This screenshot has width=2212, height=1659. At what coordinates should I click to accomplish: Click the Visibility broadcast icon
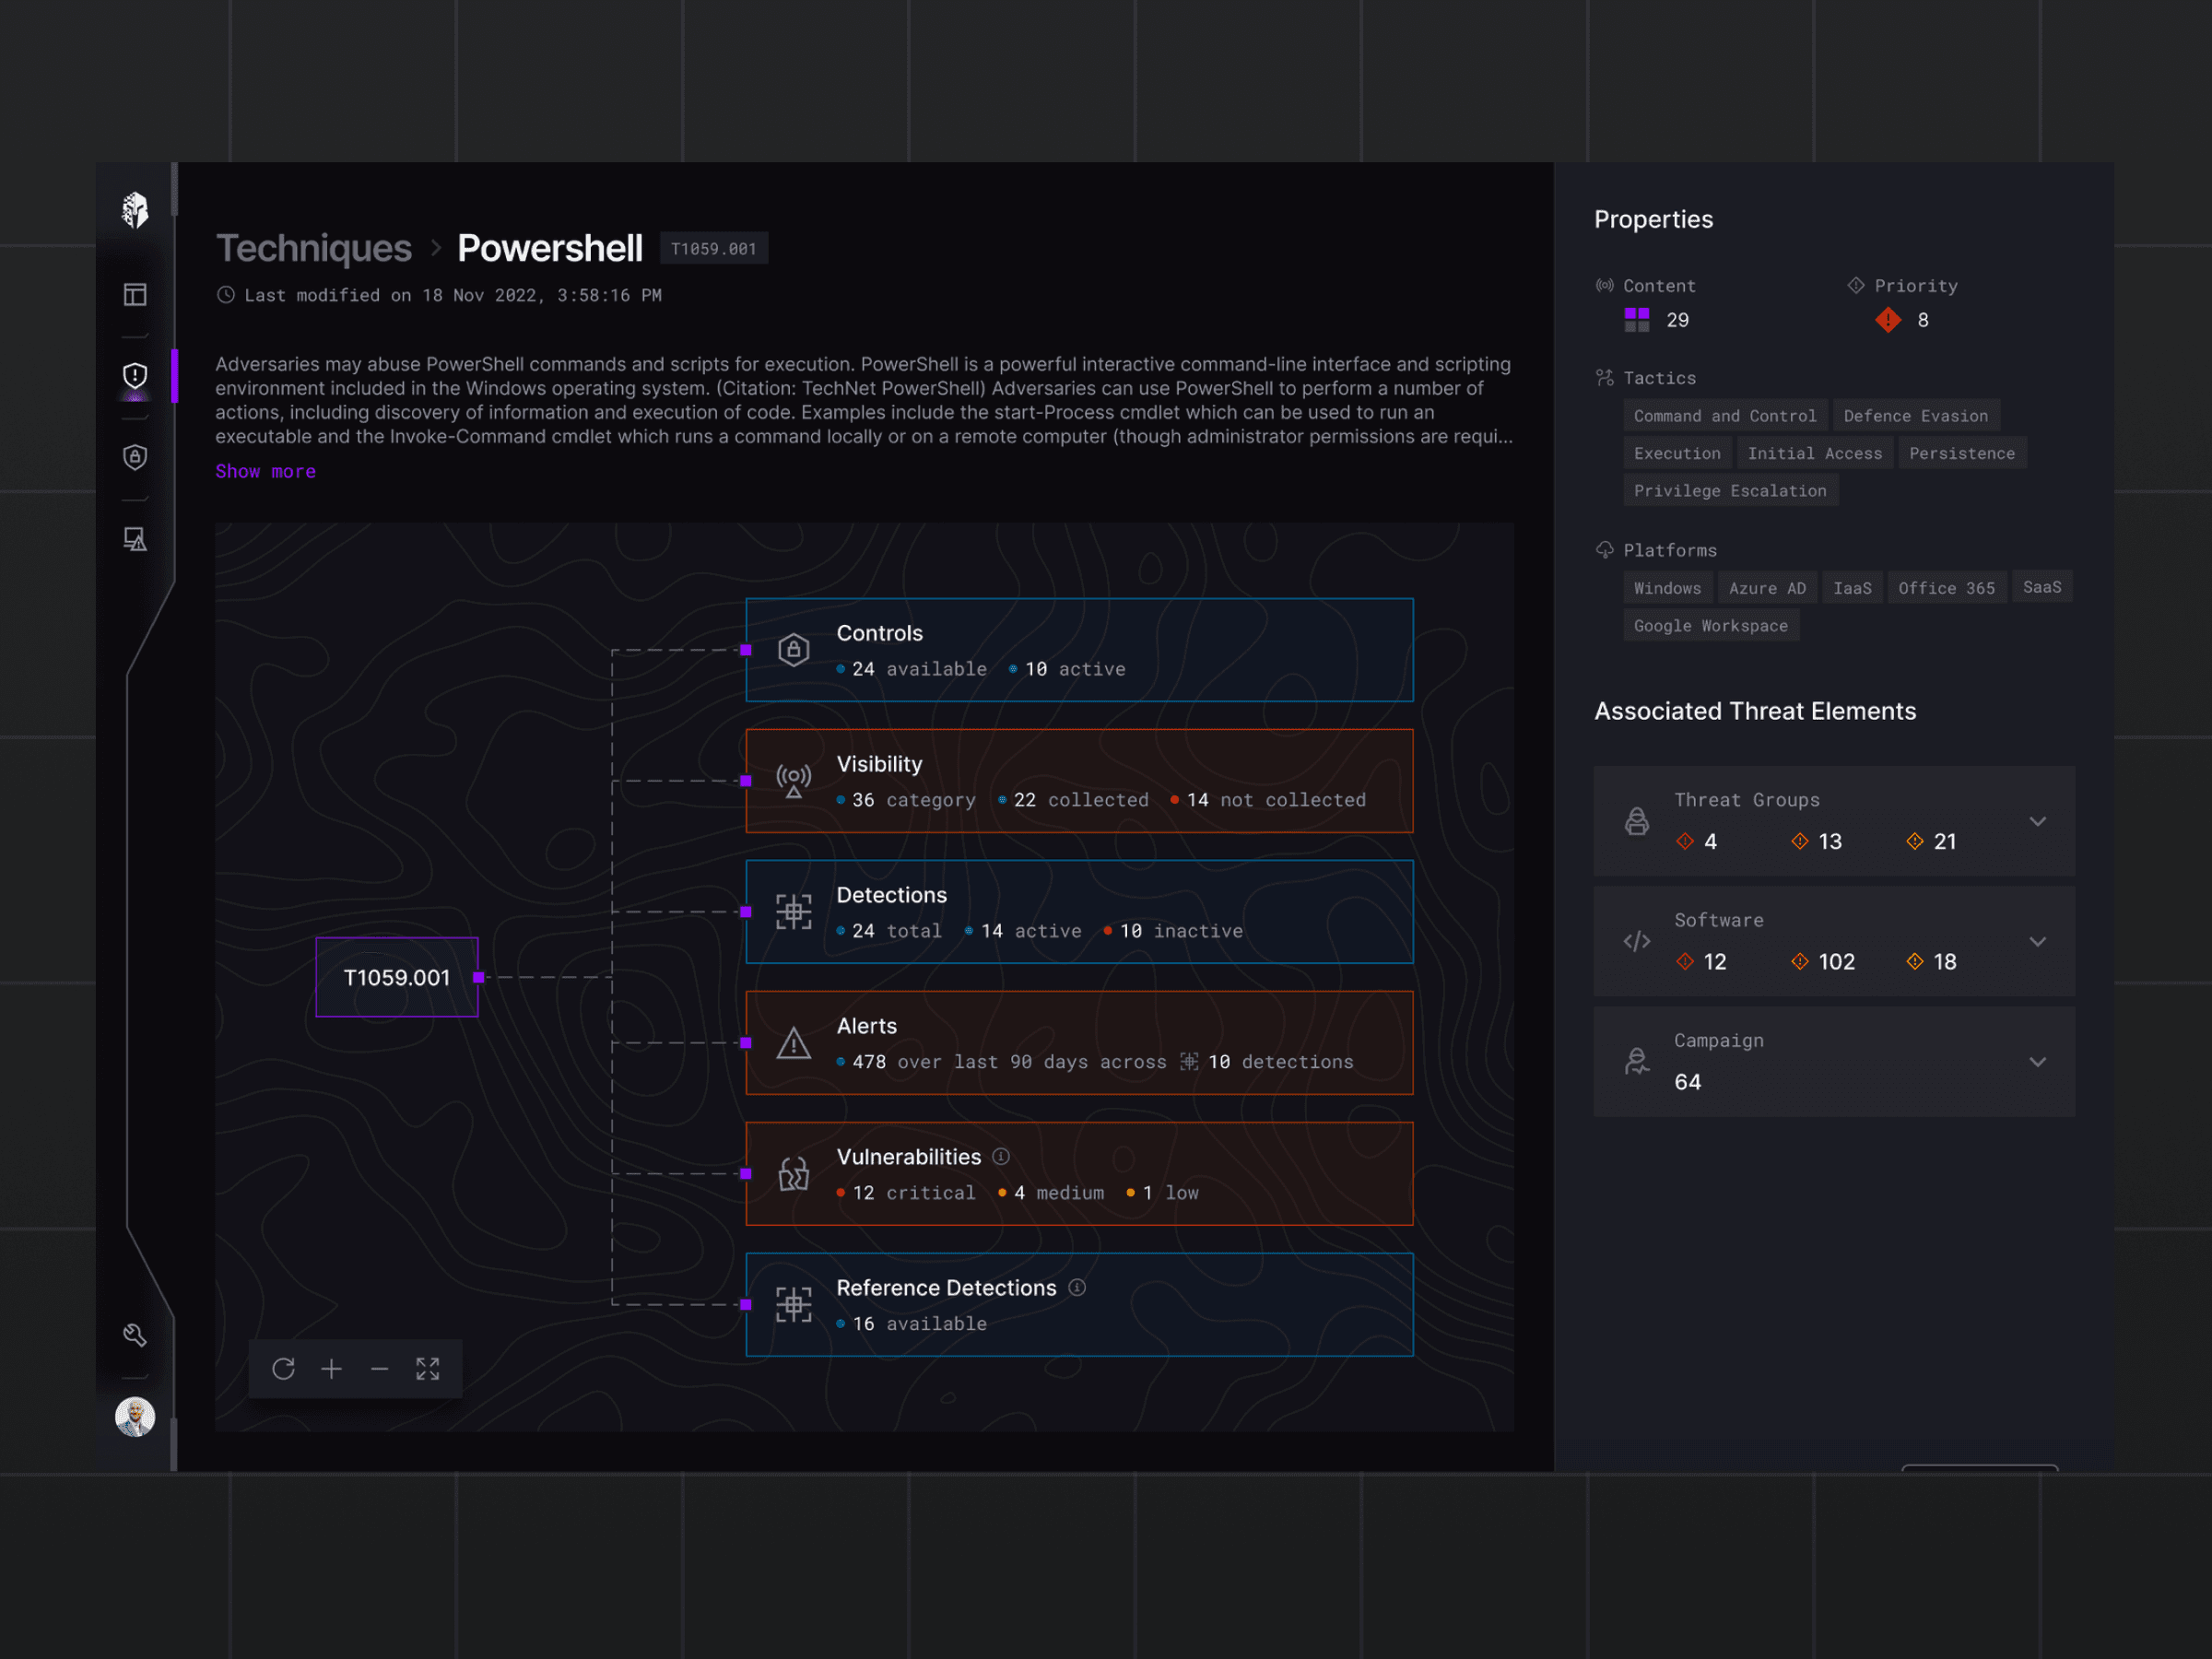(794, 781)
